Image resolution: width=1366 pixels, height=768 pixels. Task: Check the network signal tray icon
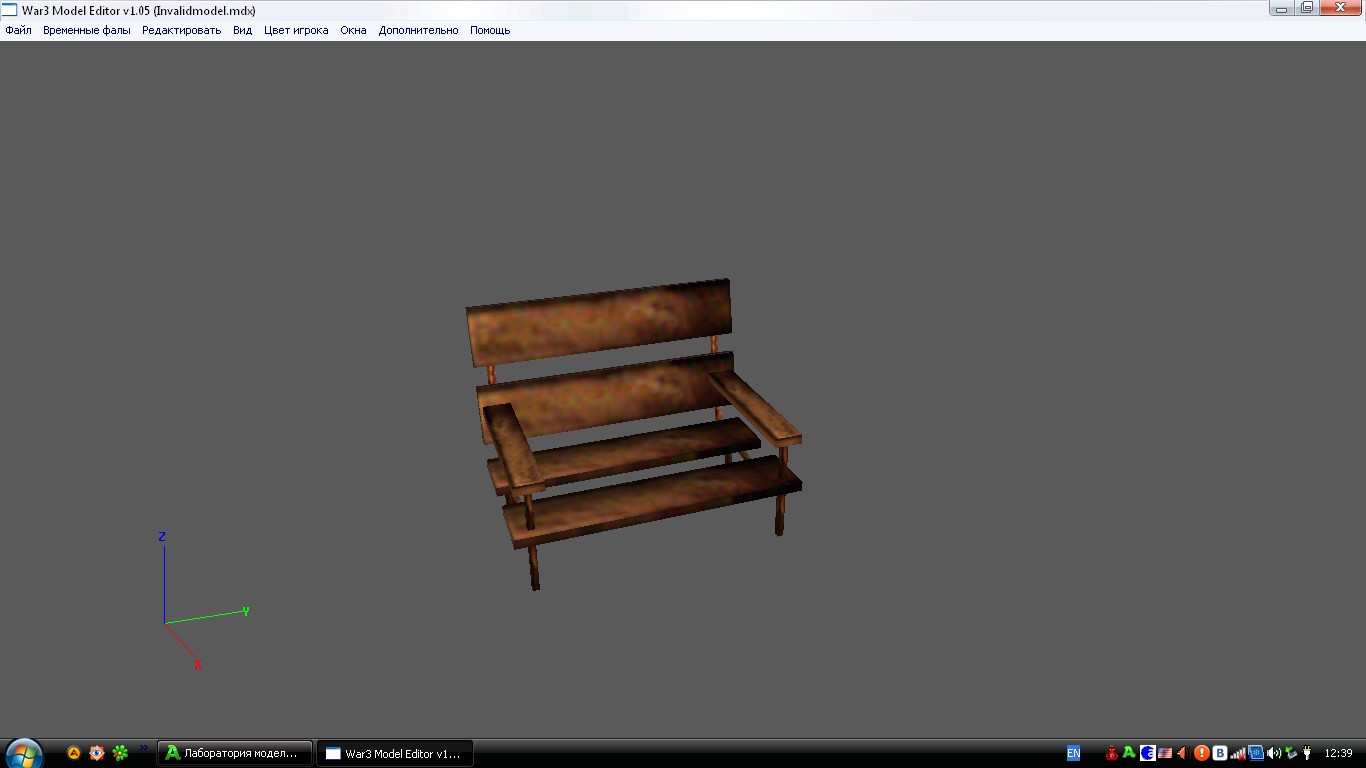click(1238, 753)
